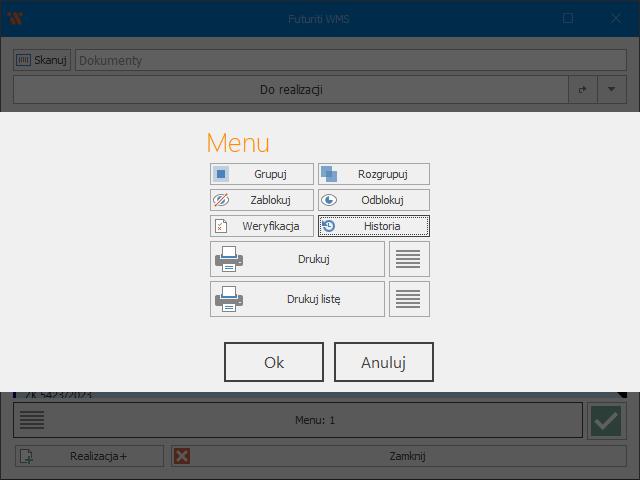The height and width of the screenshot is (480, 640).
Task: Click the Skanuj barcode button
Action: coord(42,60)
